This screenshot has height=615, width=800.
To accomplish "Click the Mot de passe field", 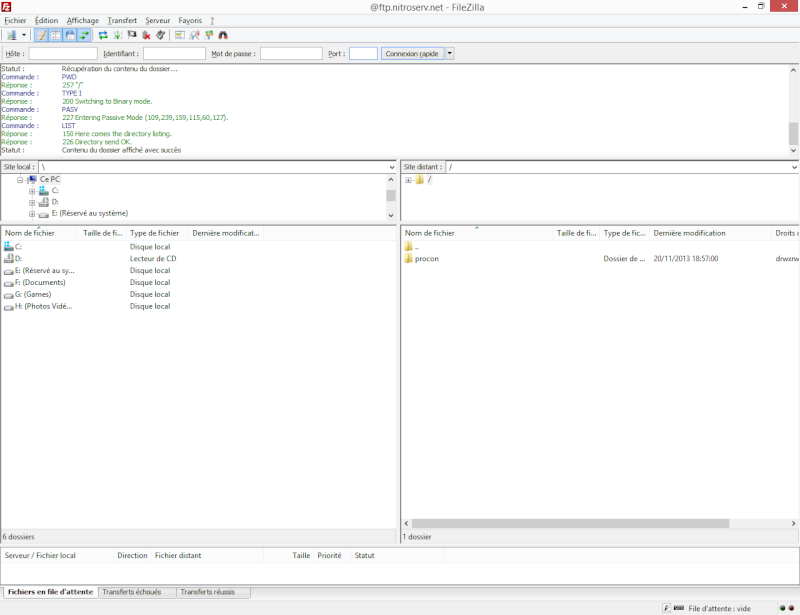I will pyautogui.click(x=291, y=54).
